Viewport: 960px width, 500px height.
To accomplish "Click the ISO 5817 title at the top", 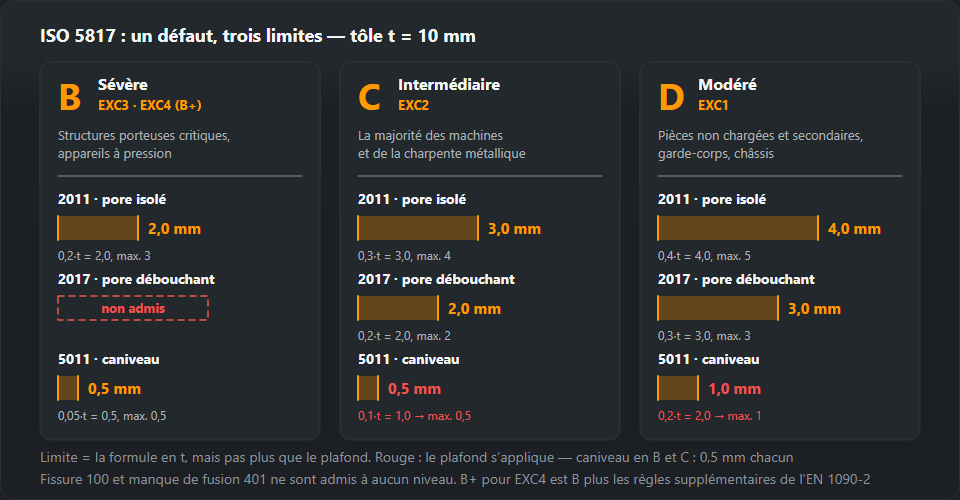I will point(258,36).
